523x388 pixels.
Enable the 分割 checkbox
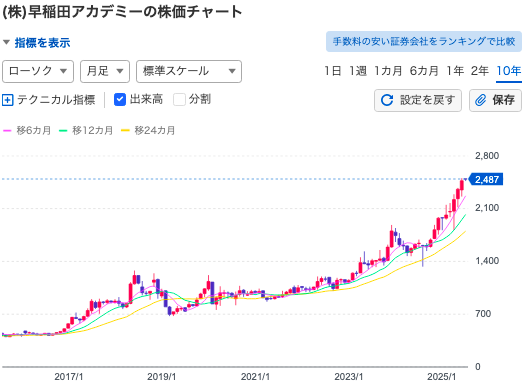(179, 99)
